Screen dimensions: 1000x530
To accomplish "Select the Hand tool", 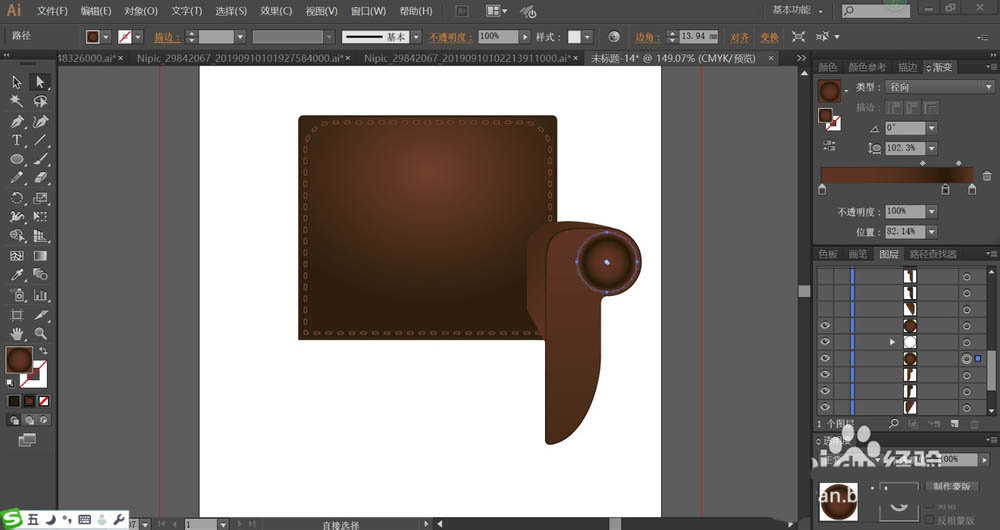I will 17,334.
